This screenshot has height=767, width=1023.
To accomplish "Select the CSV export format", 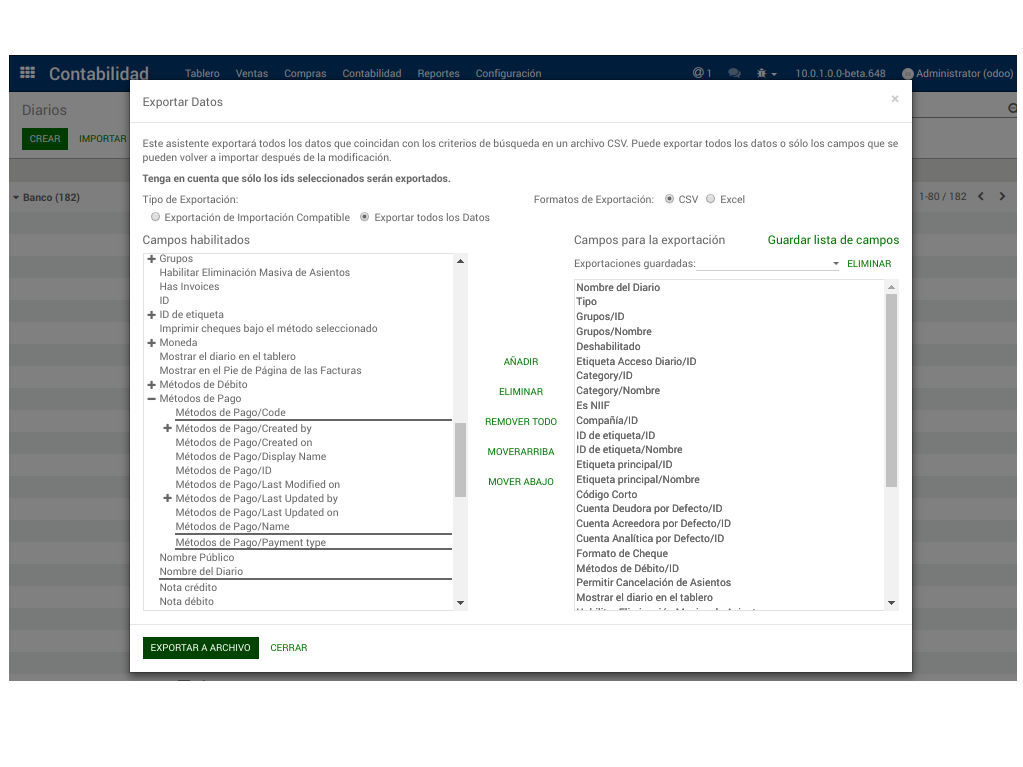I will click(669, 199).
